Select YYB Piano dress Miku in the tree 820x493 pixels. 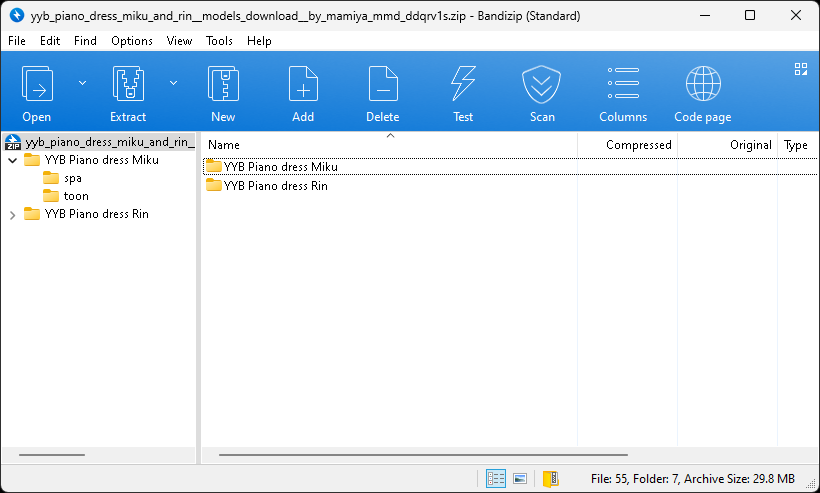click(x=92, y=160)
